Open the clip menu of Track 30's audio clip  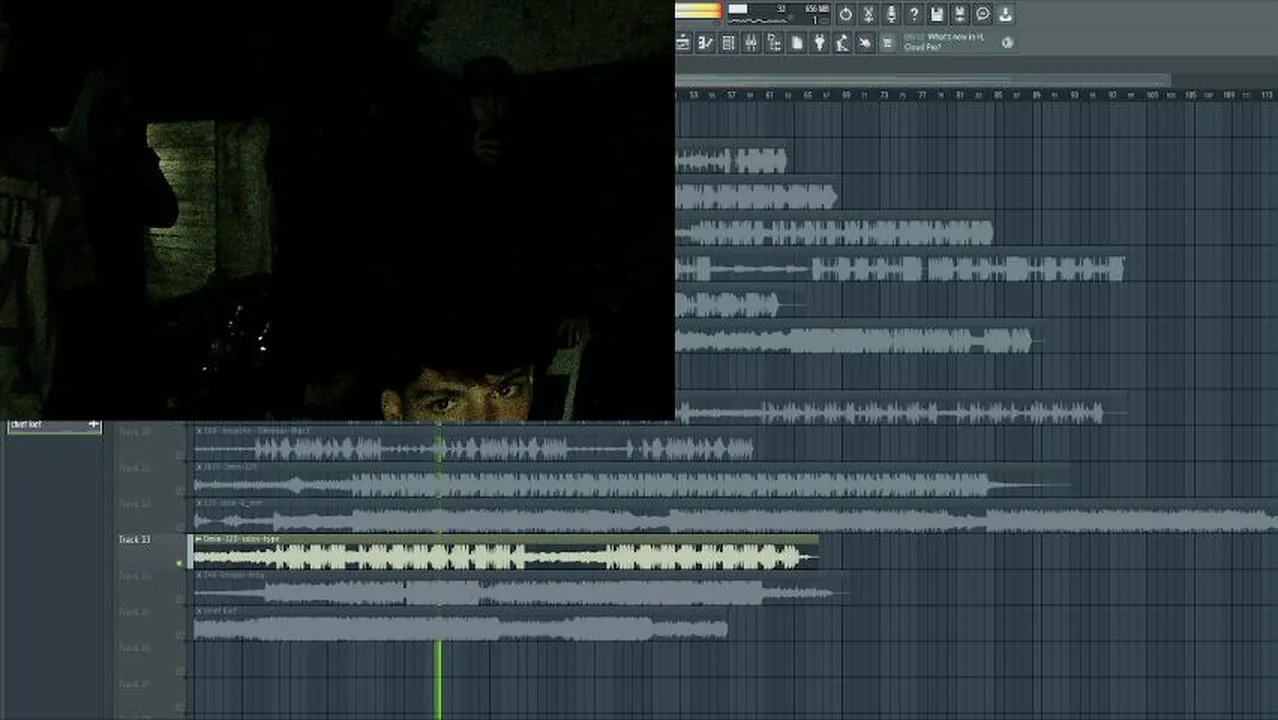[199, 431]
